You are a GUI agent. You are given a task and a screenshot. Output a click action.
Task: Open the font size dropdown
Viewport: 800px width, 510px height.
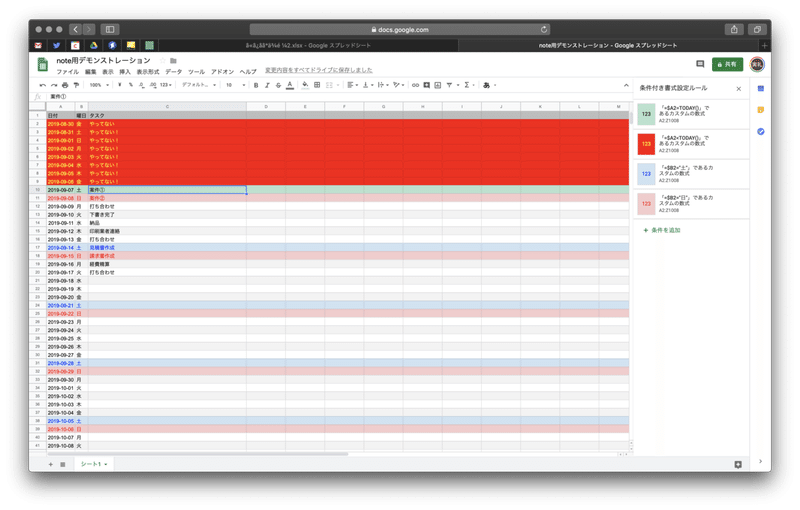coord(236,85)
